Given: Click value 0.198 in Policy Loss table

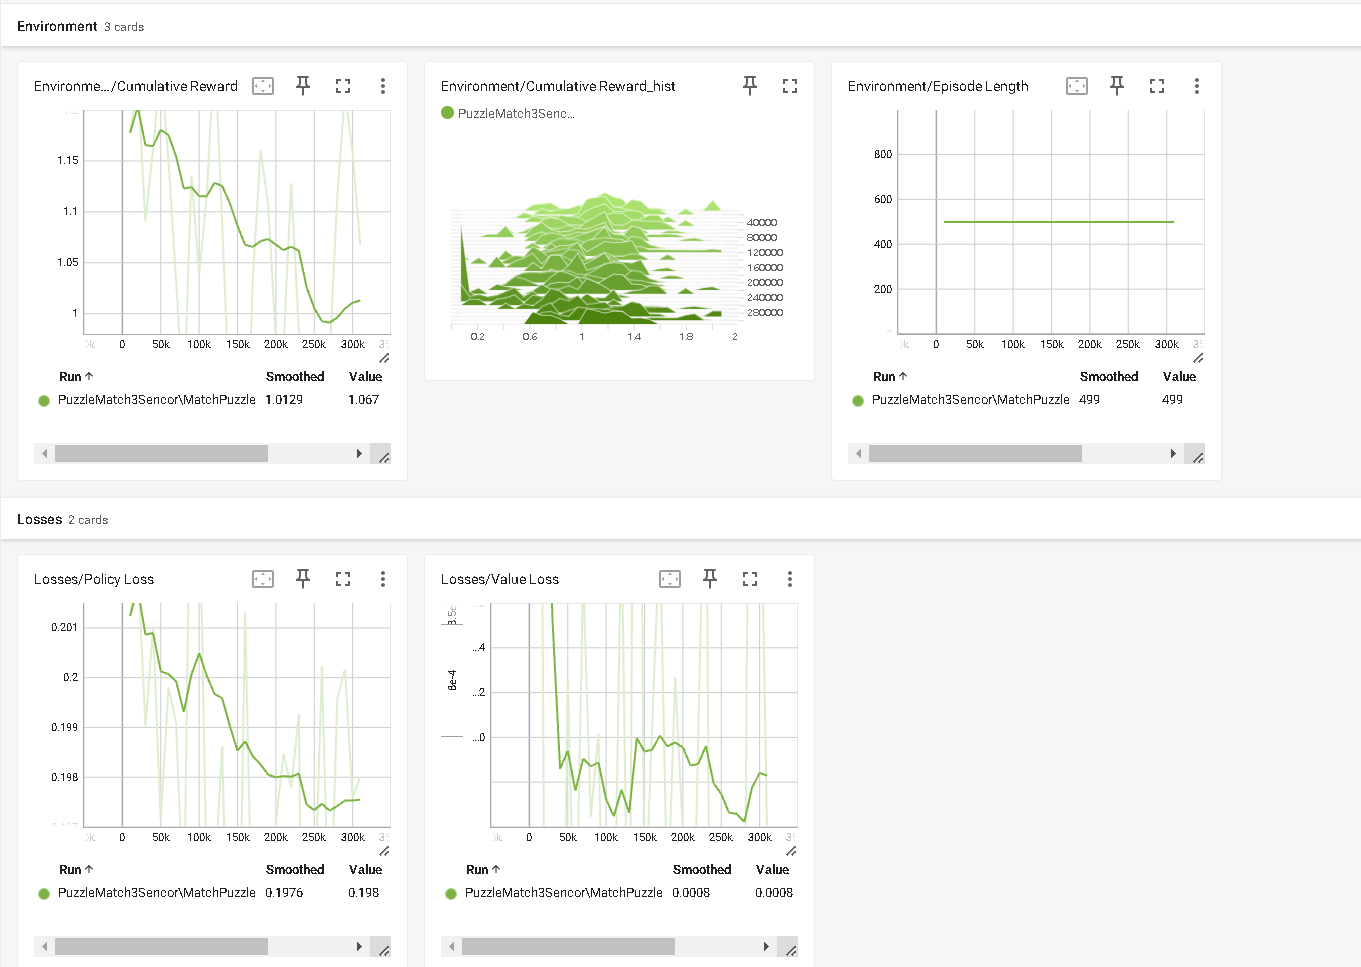Looking at the screenshot, I should pos(363,893).
